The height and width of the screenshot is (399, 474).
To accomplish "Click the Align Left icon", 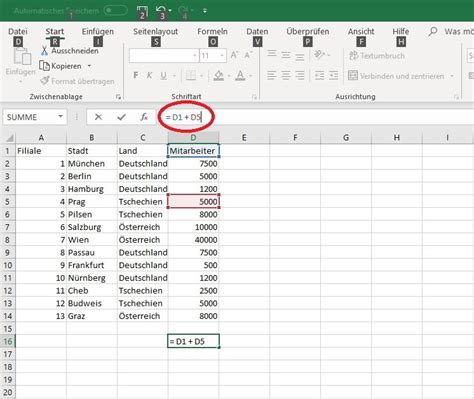I will [272, 76].
